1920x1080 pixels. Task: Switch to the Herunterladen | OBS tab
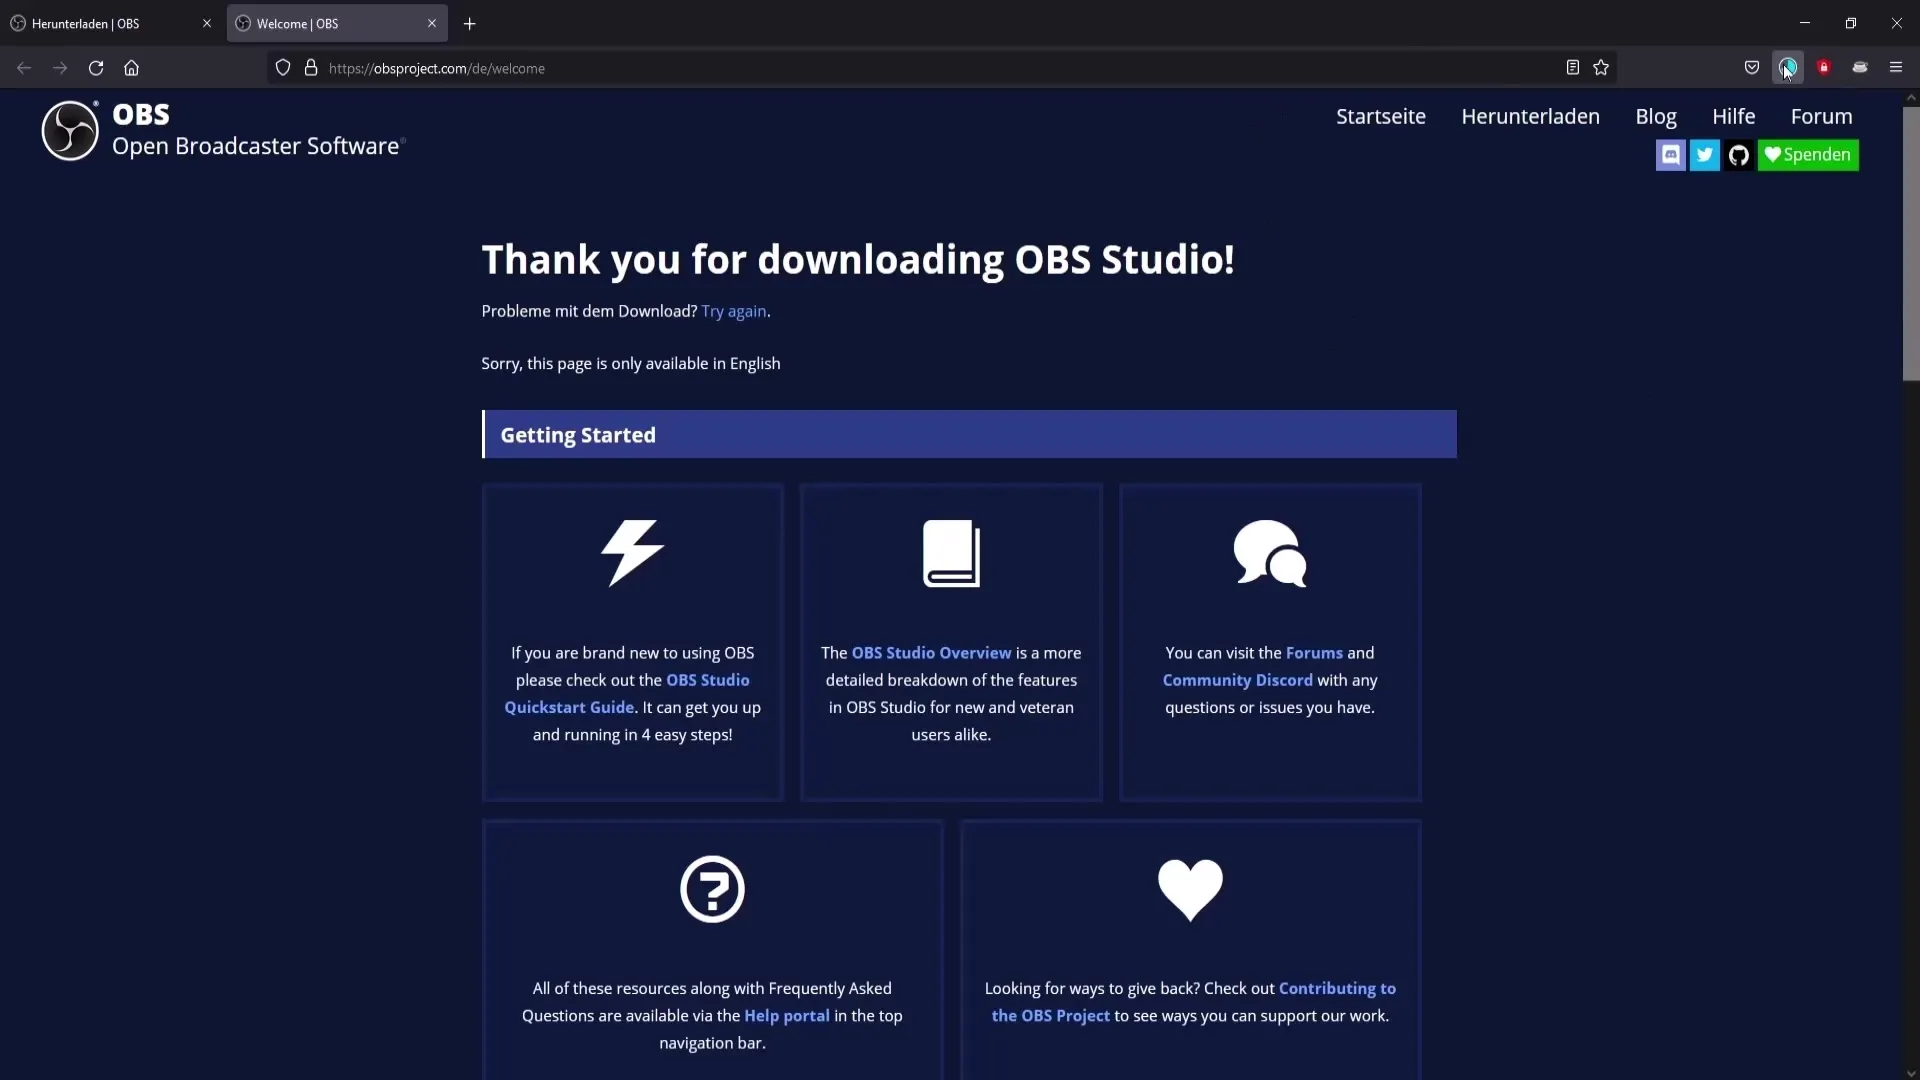point(110,24)
